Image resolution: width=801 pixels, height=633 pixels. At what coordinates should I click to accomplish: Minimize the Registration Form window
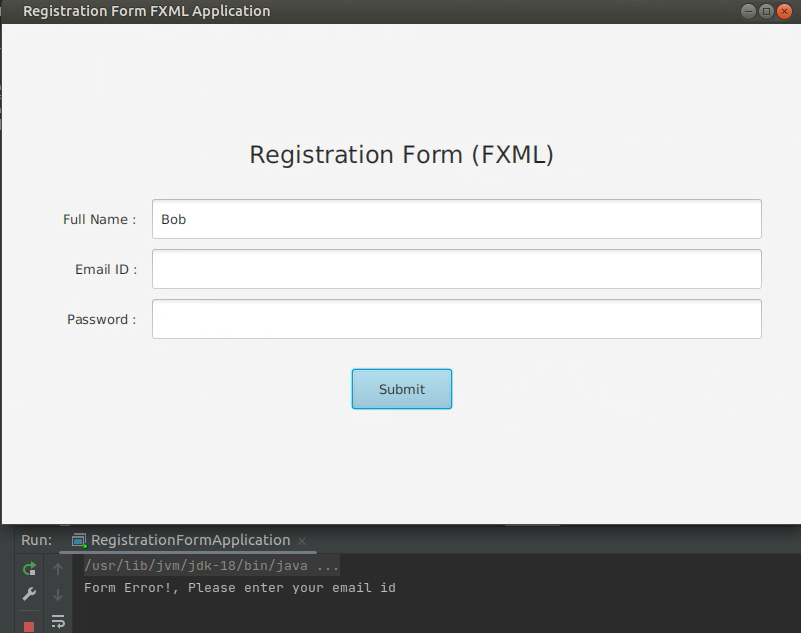point(746,11)
